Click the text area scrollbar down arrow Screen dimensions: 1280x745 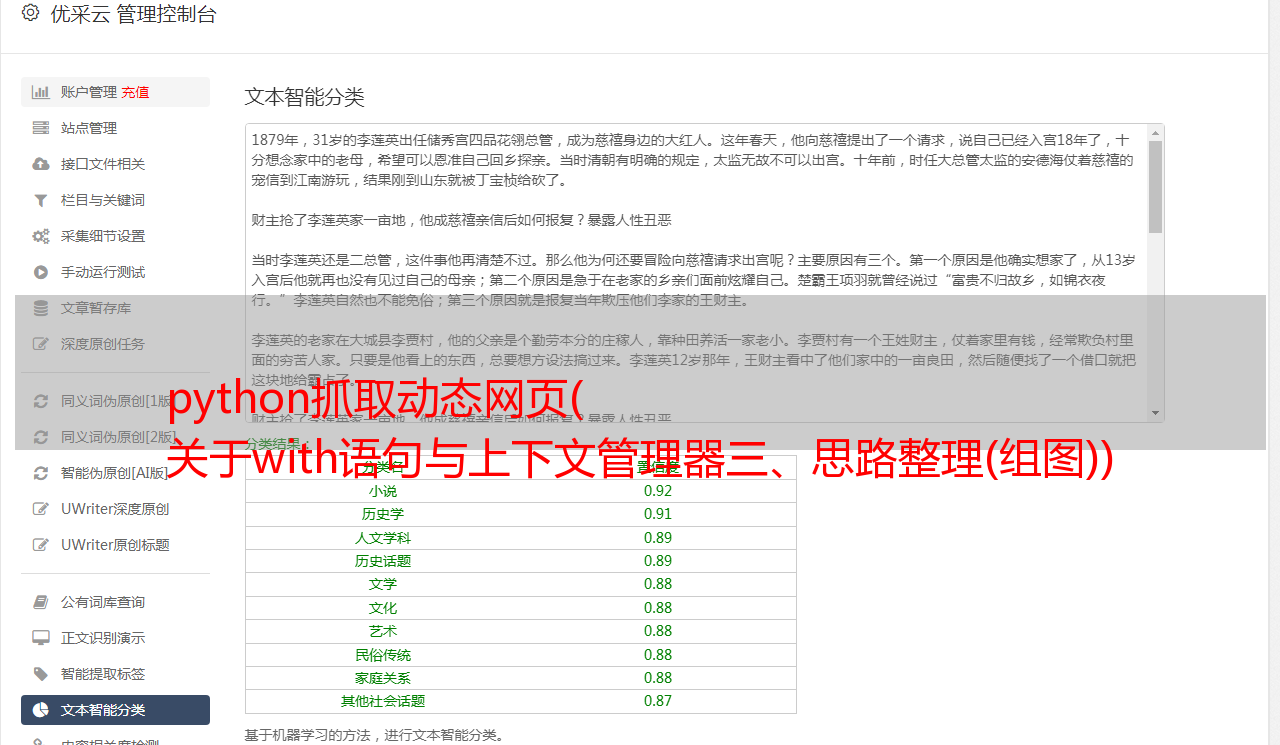point(1156,413)
